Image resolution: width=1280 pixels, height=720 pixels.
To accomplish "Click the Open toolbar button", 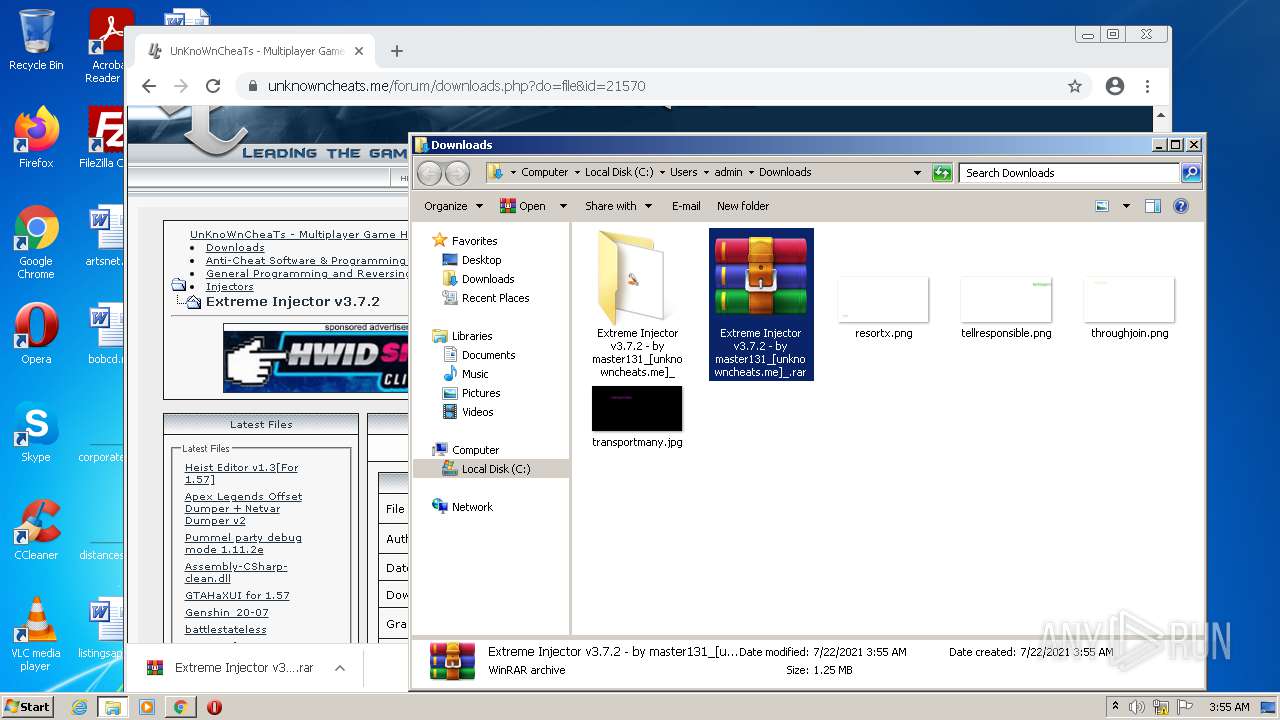I will (x=523, y=206).
